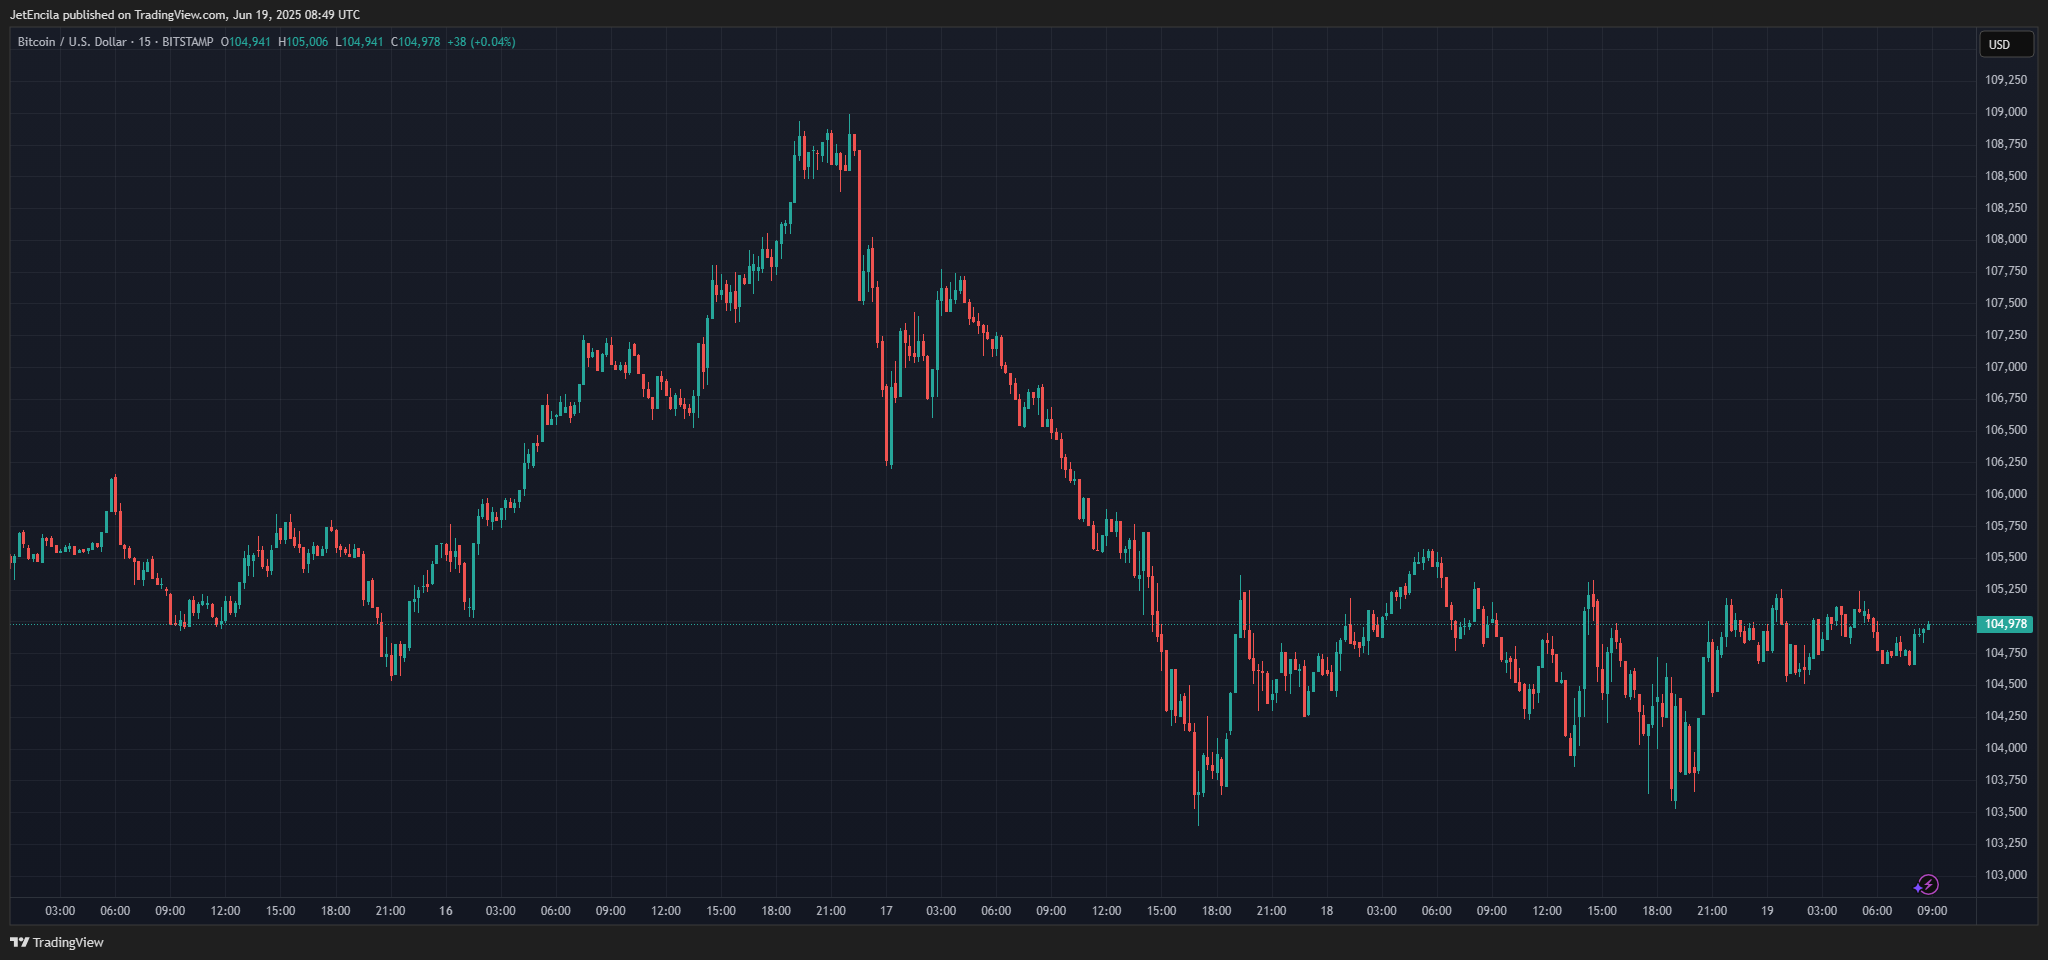Click the 103,000 price axis label

[2006, 875]
